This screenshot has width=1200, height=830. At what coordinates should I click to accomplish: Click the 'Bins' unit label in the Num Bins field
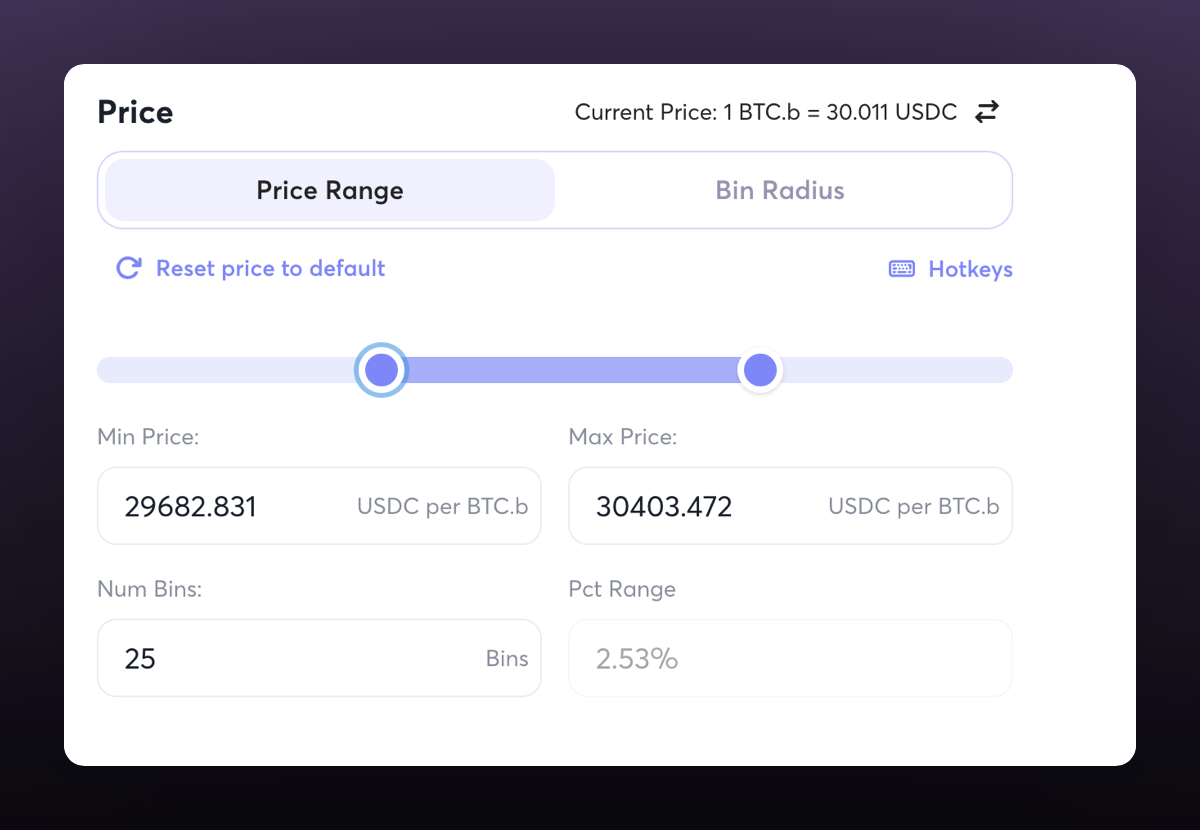[506, 658]
